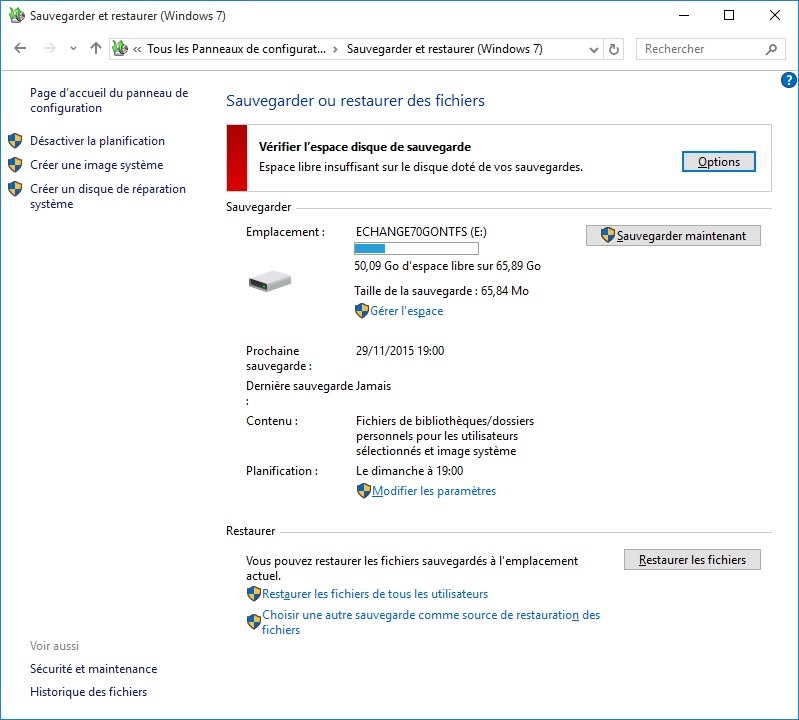Open Page d'accueil du panneau de configuration
799x720 pixels.
click(x=109, y=100)
